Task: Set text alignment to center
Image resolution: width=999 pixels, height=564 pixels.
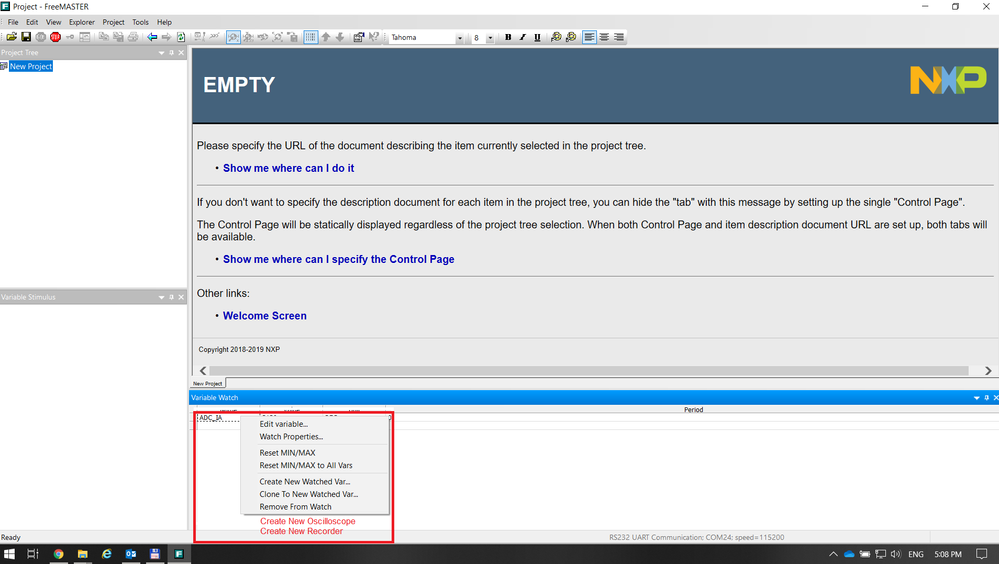Action: click(x=604, y=37)
